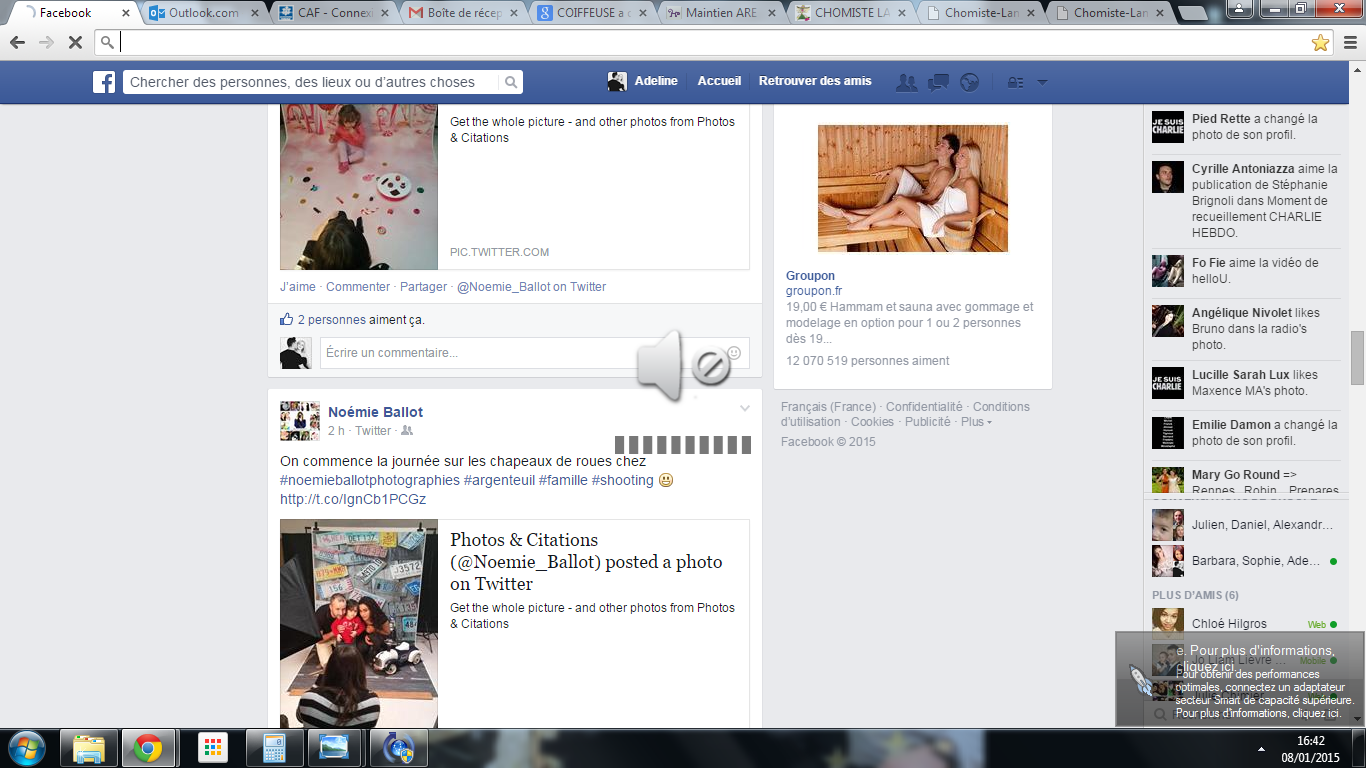Open the post options chevron on Noémie's post
The image size is (1366, 768).
[744, 408]
